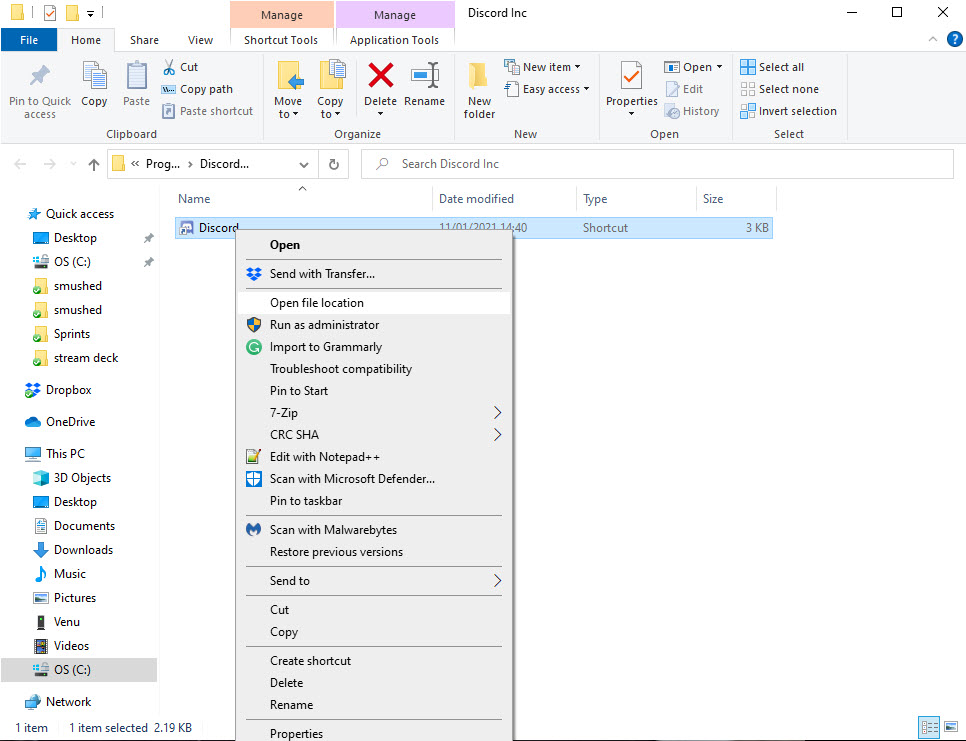This screenshot has height=741, width=966.
Task: Click Troubleshoot compatibility in context menu
Action: 373,369
